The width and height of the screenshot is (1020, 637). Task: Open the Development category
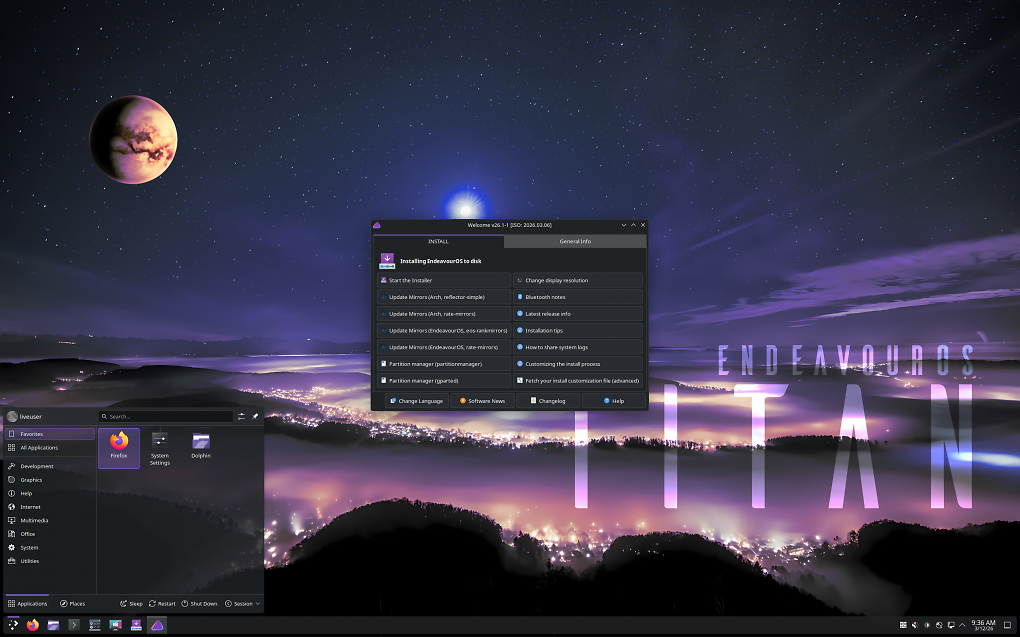click(50, 466)
